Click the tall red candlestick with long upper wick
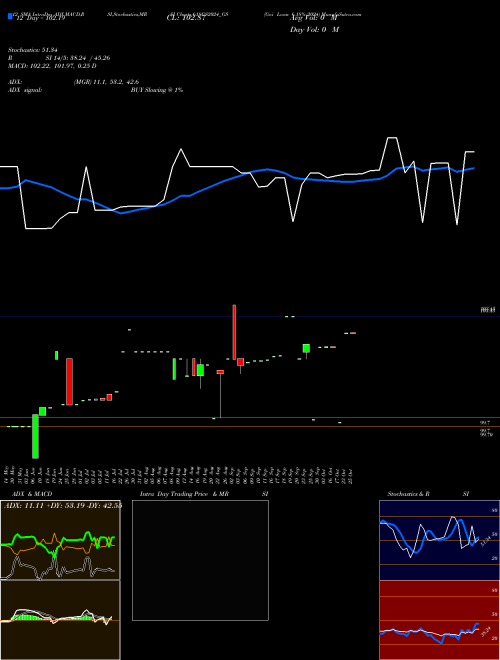This screenshot has width=500, height=660. click(234, 332)
